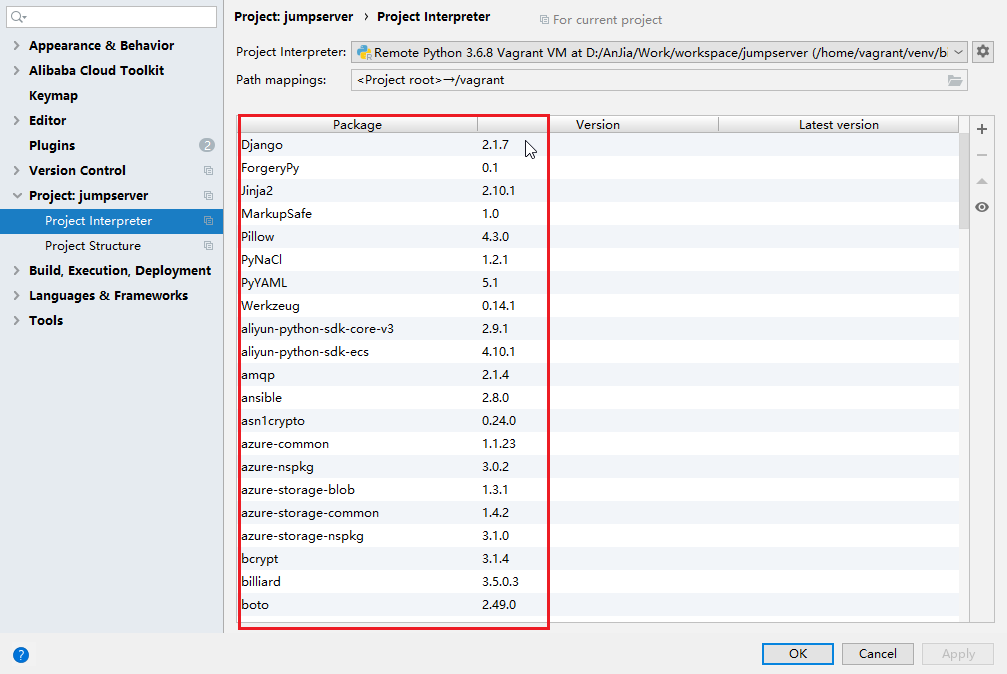Select the boto package row
Viewport: 1007px width, 674px height.
599,605
